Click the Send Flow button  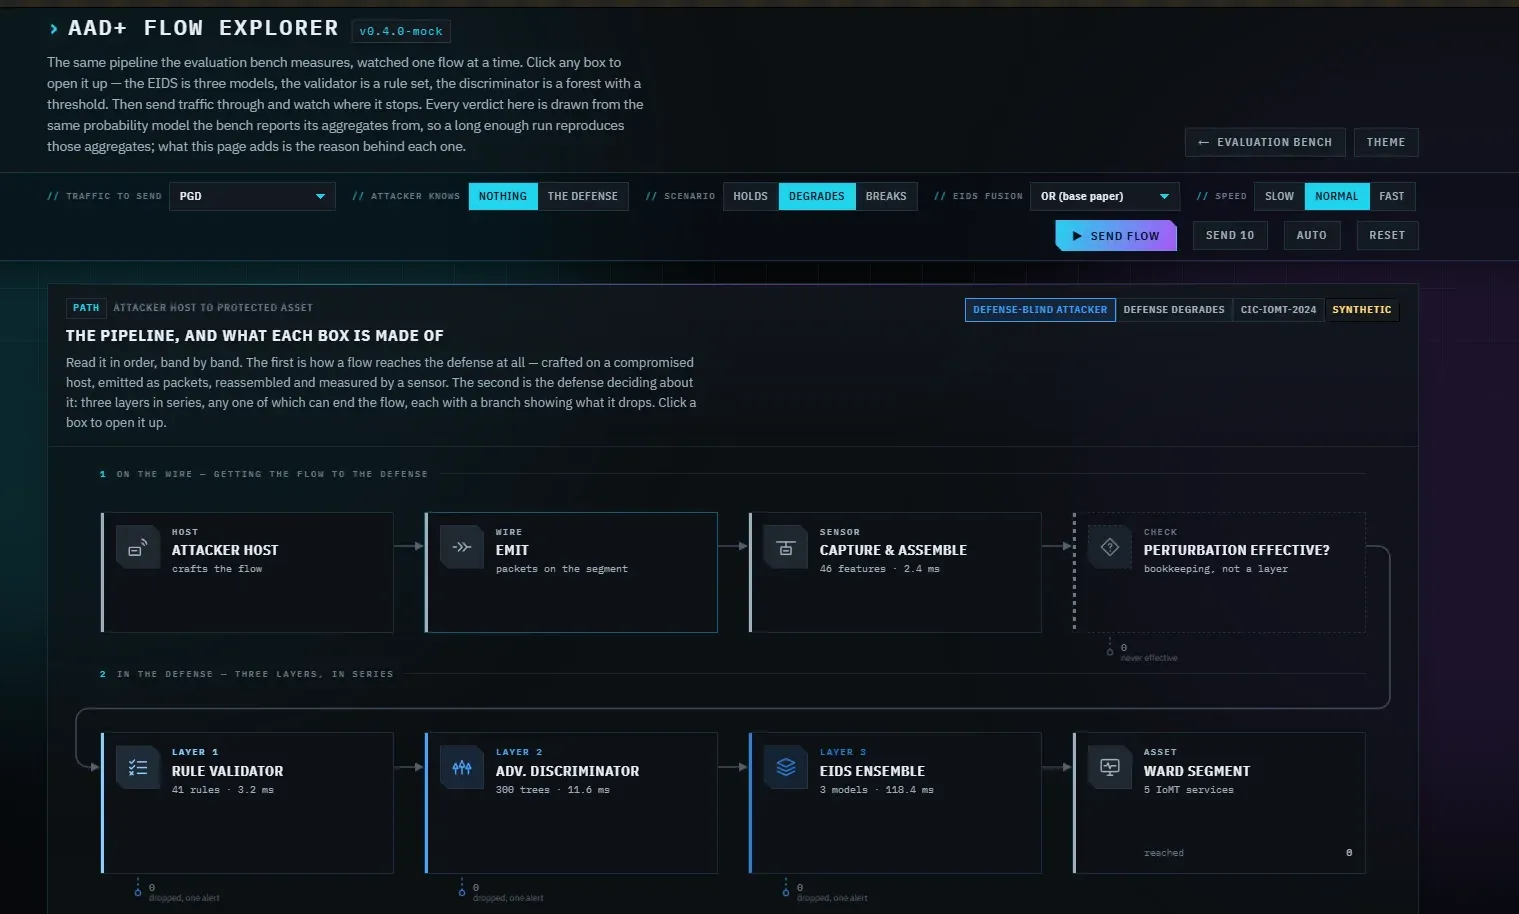[x=1116, y=236]
